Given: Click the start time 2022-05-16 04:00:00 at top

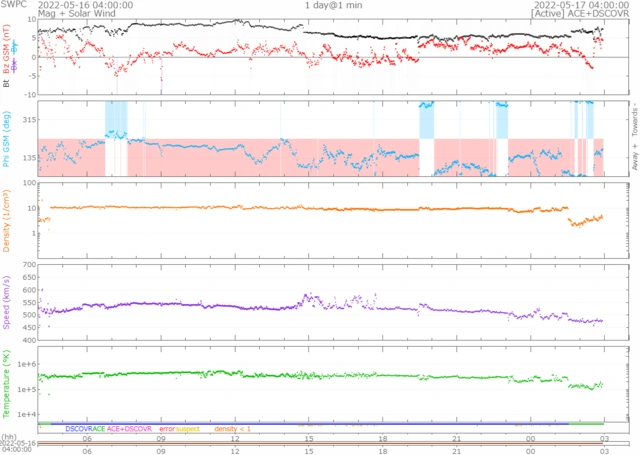Looking at the screenshot, I should click(85, 5).
